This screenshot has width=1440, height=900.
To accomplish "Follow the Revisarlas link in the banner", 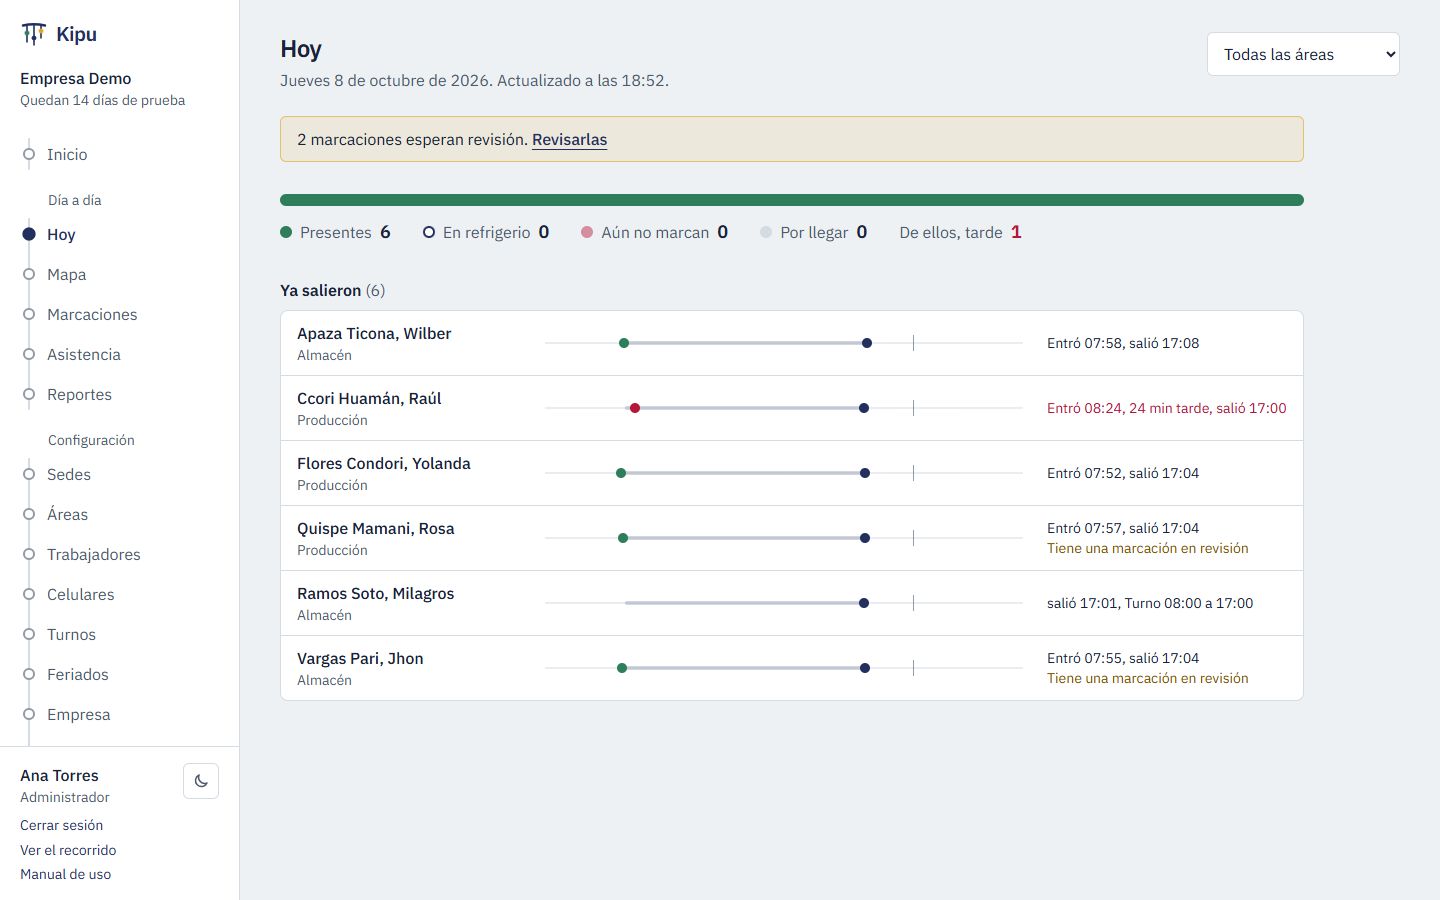I will (x=569, y=139).
